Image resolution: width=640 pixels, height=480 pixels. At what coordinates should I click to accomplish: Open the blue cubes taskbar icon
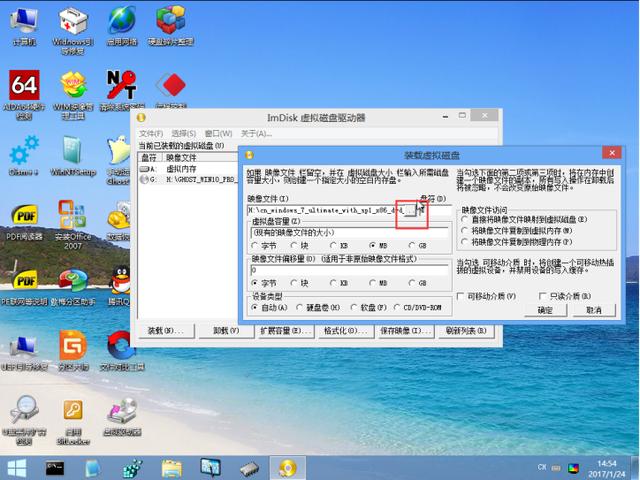pyautogui.click(x=133, y=469)
